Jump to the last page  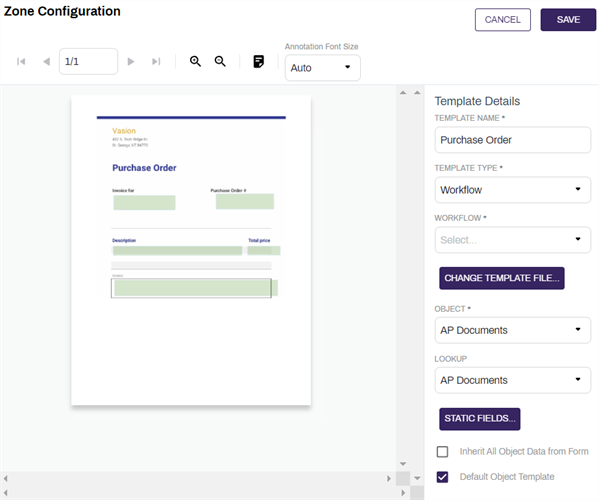pyautogui.click(x=156, y=61)
